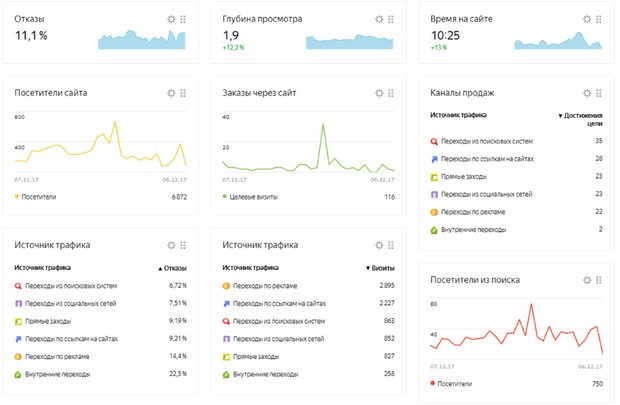Click drag handle of Посетители из поиска widget
This screenshot has height=405, width=620.
(599, 280)
